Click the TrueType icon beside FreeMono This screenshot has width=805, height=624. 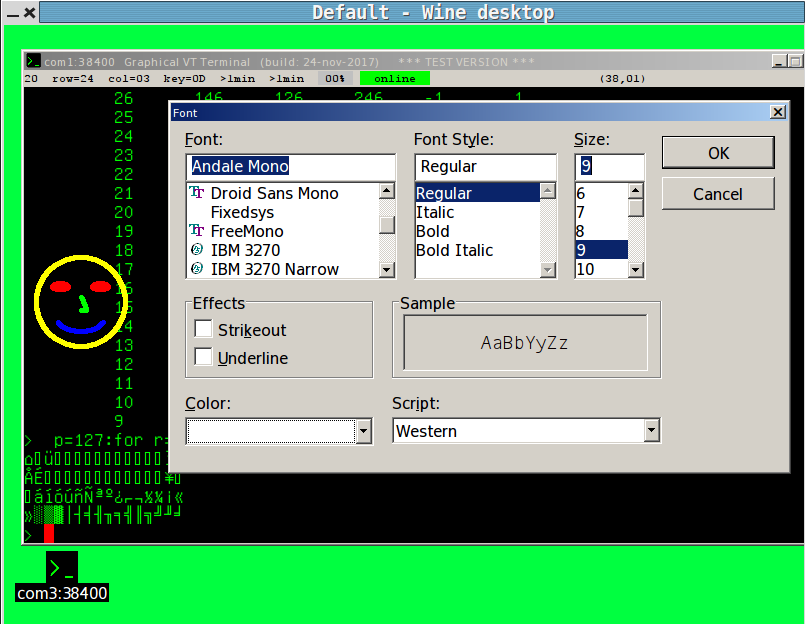197,231
